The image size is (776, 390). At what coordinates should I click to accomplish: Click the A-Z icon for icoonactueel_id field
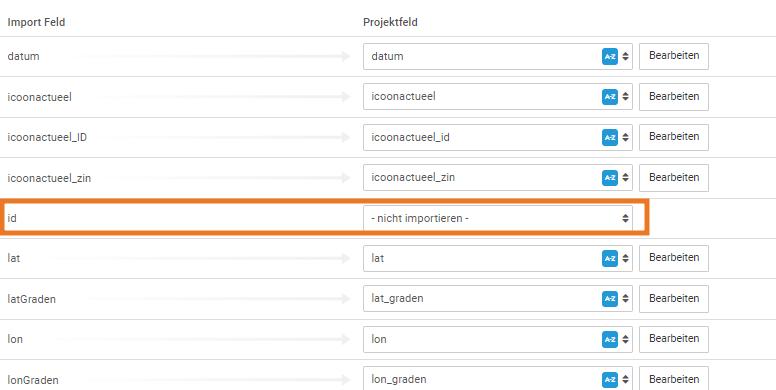(x=610, y=137)
